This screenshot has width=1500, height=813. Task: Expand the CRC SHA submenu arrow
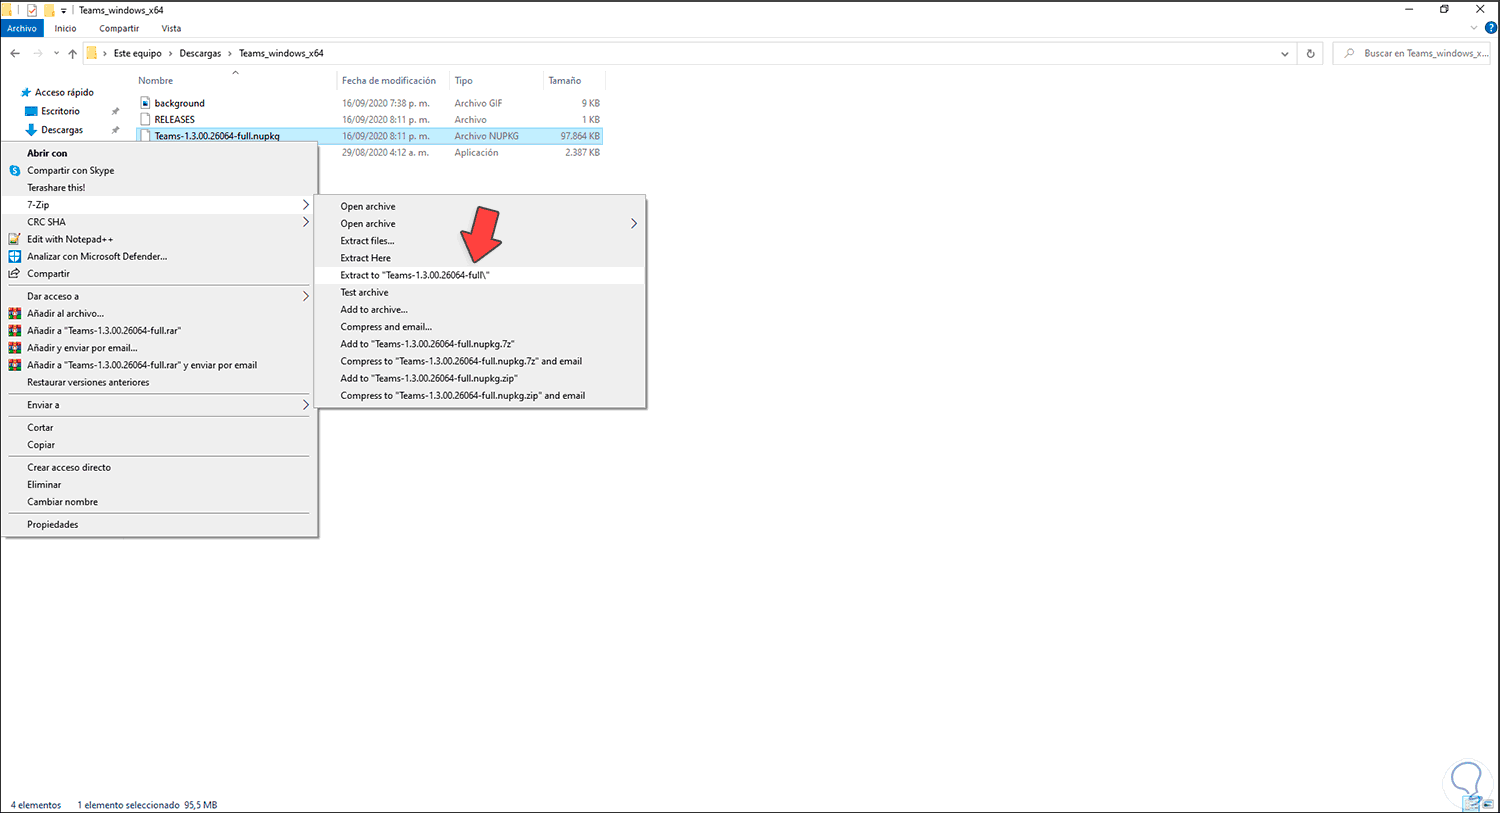coord(306,222)
